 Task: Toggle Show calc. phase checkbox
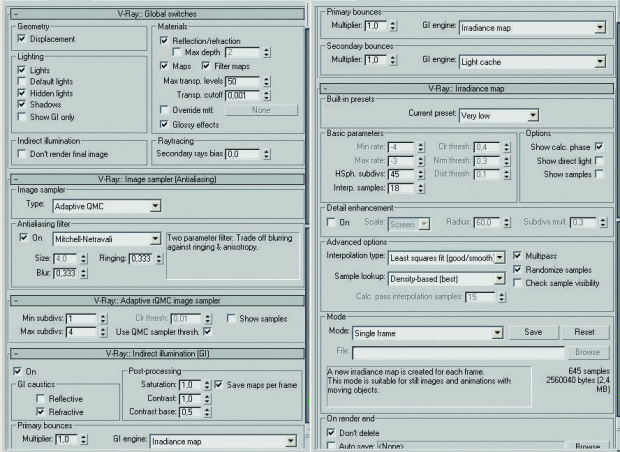pos(599,147)
